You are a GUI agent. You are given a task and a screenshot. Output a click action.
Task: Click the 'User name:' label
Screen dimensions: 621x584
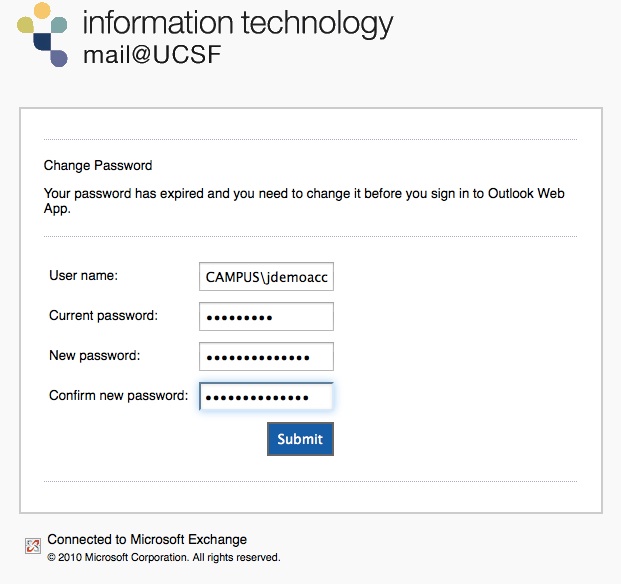click(84, 275)
